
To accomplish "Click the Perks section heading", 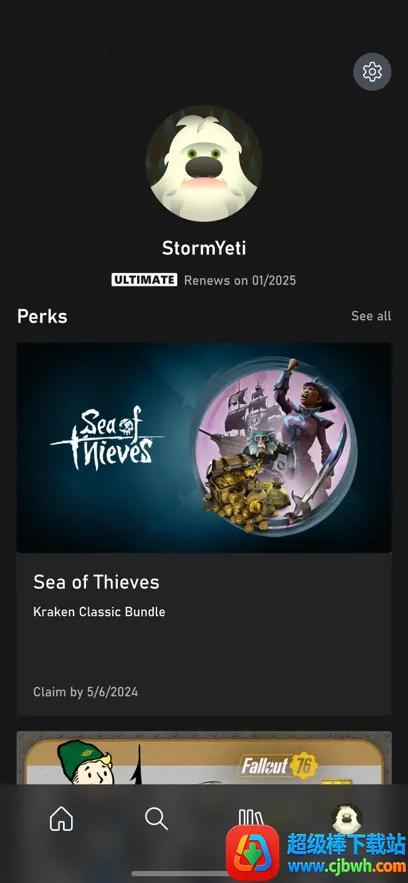I will 42,316.
